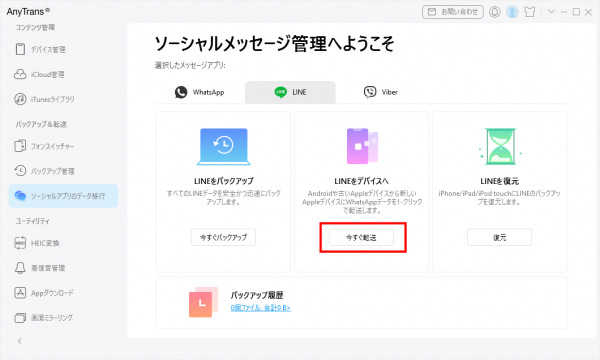600x360 pixels.
Task: Open iCloud管理 cloud icon entry
Action: [39, 74]
